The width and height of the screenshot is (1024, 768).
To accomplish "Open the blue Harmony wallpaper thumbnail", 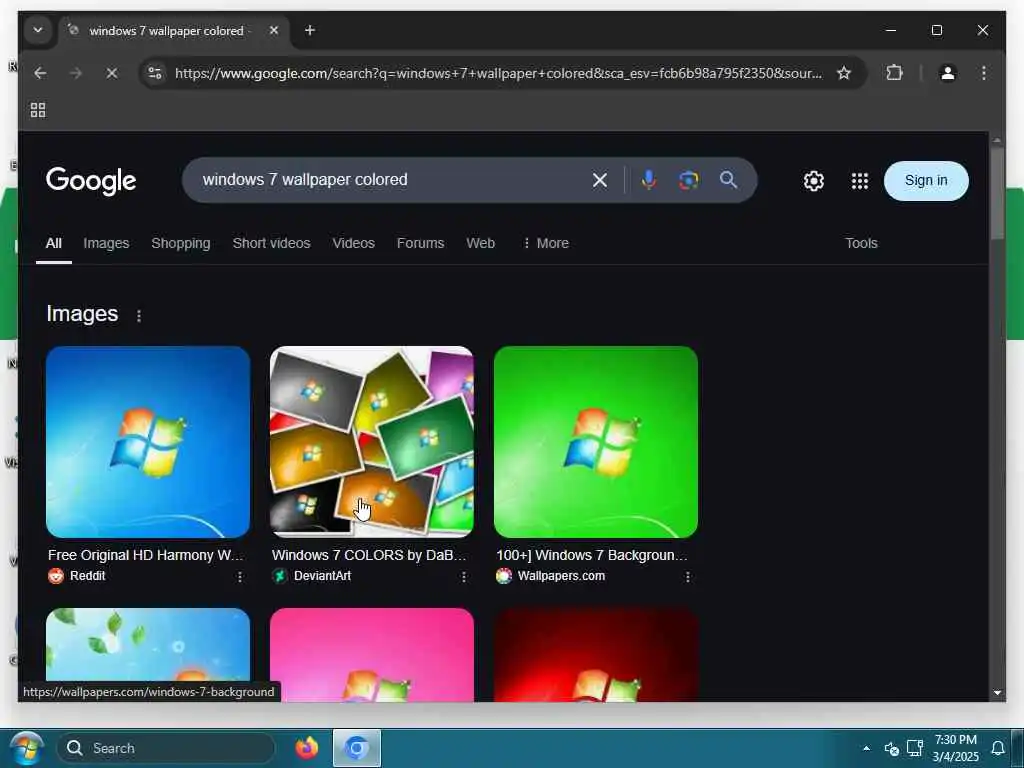I will tap(148, 442).
